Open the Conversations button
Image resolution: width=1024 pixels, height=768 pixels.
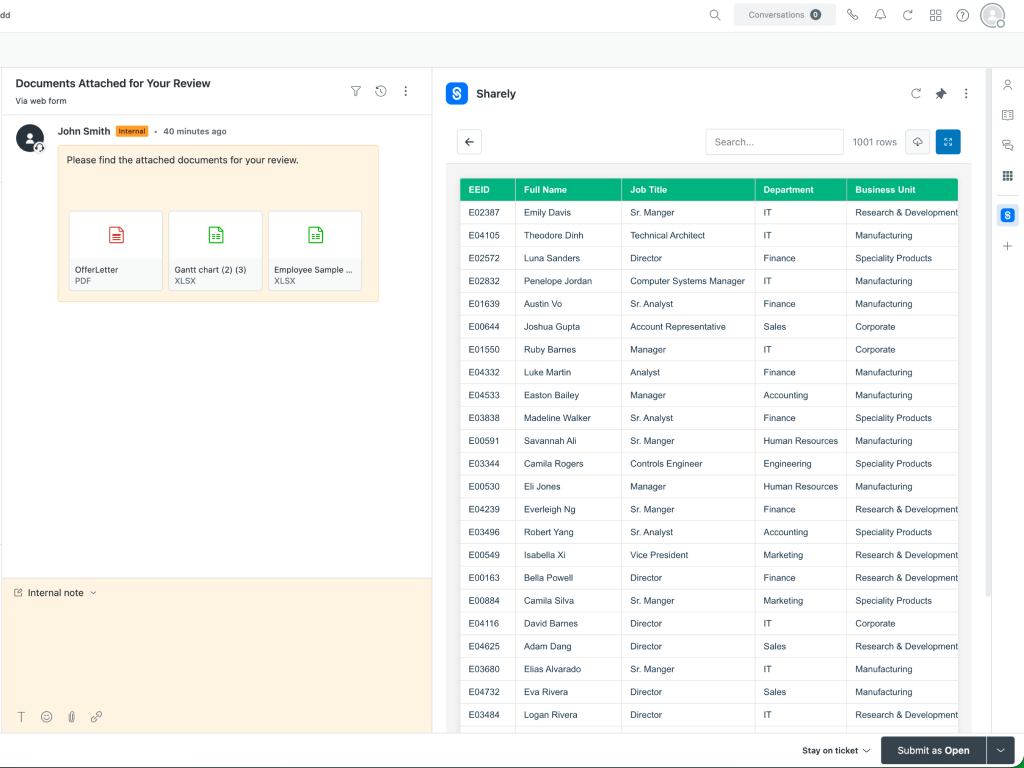coord(784,15)
